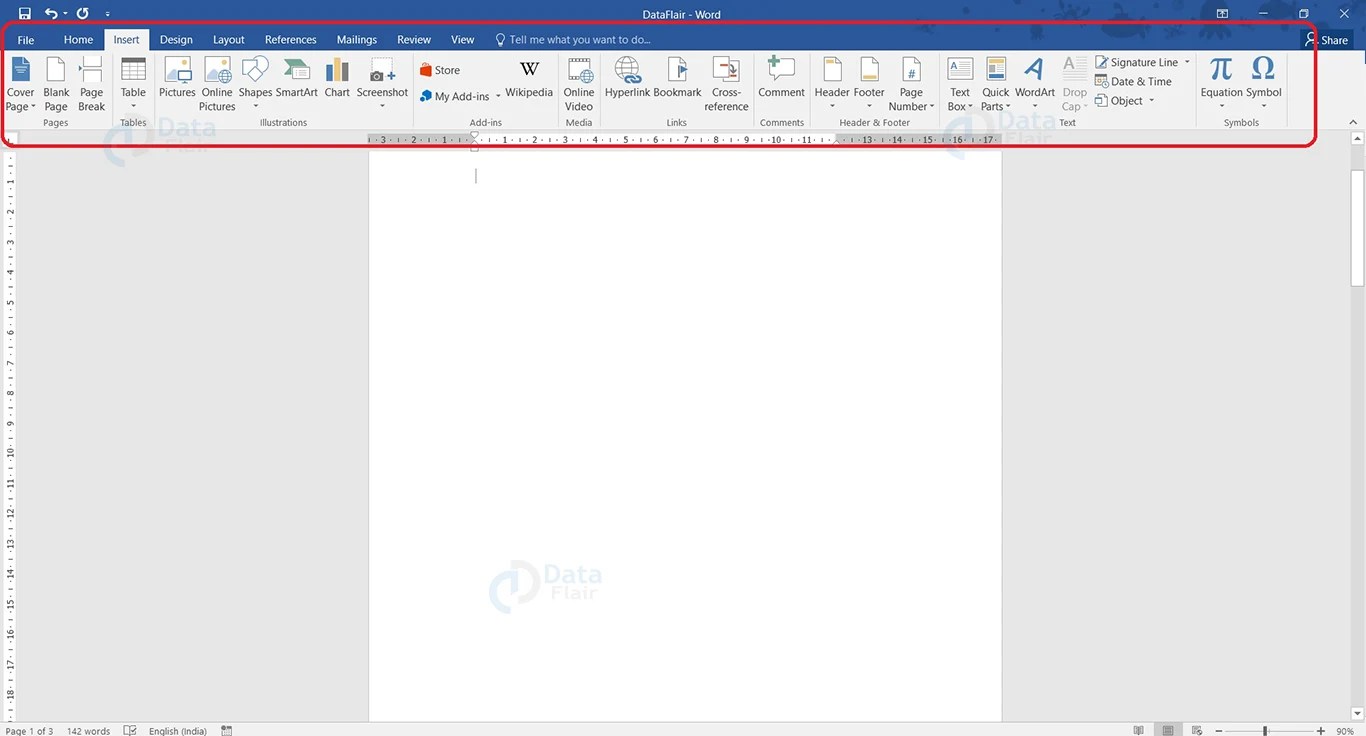Switch to Read Mode view
The height and width of the screenshot is (736, 1366).
click(1139, 731)
